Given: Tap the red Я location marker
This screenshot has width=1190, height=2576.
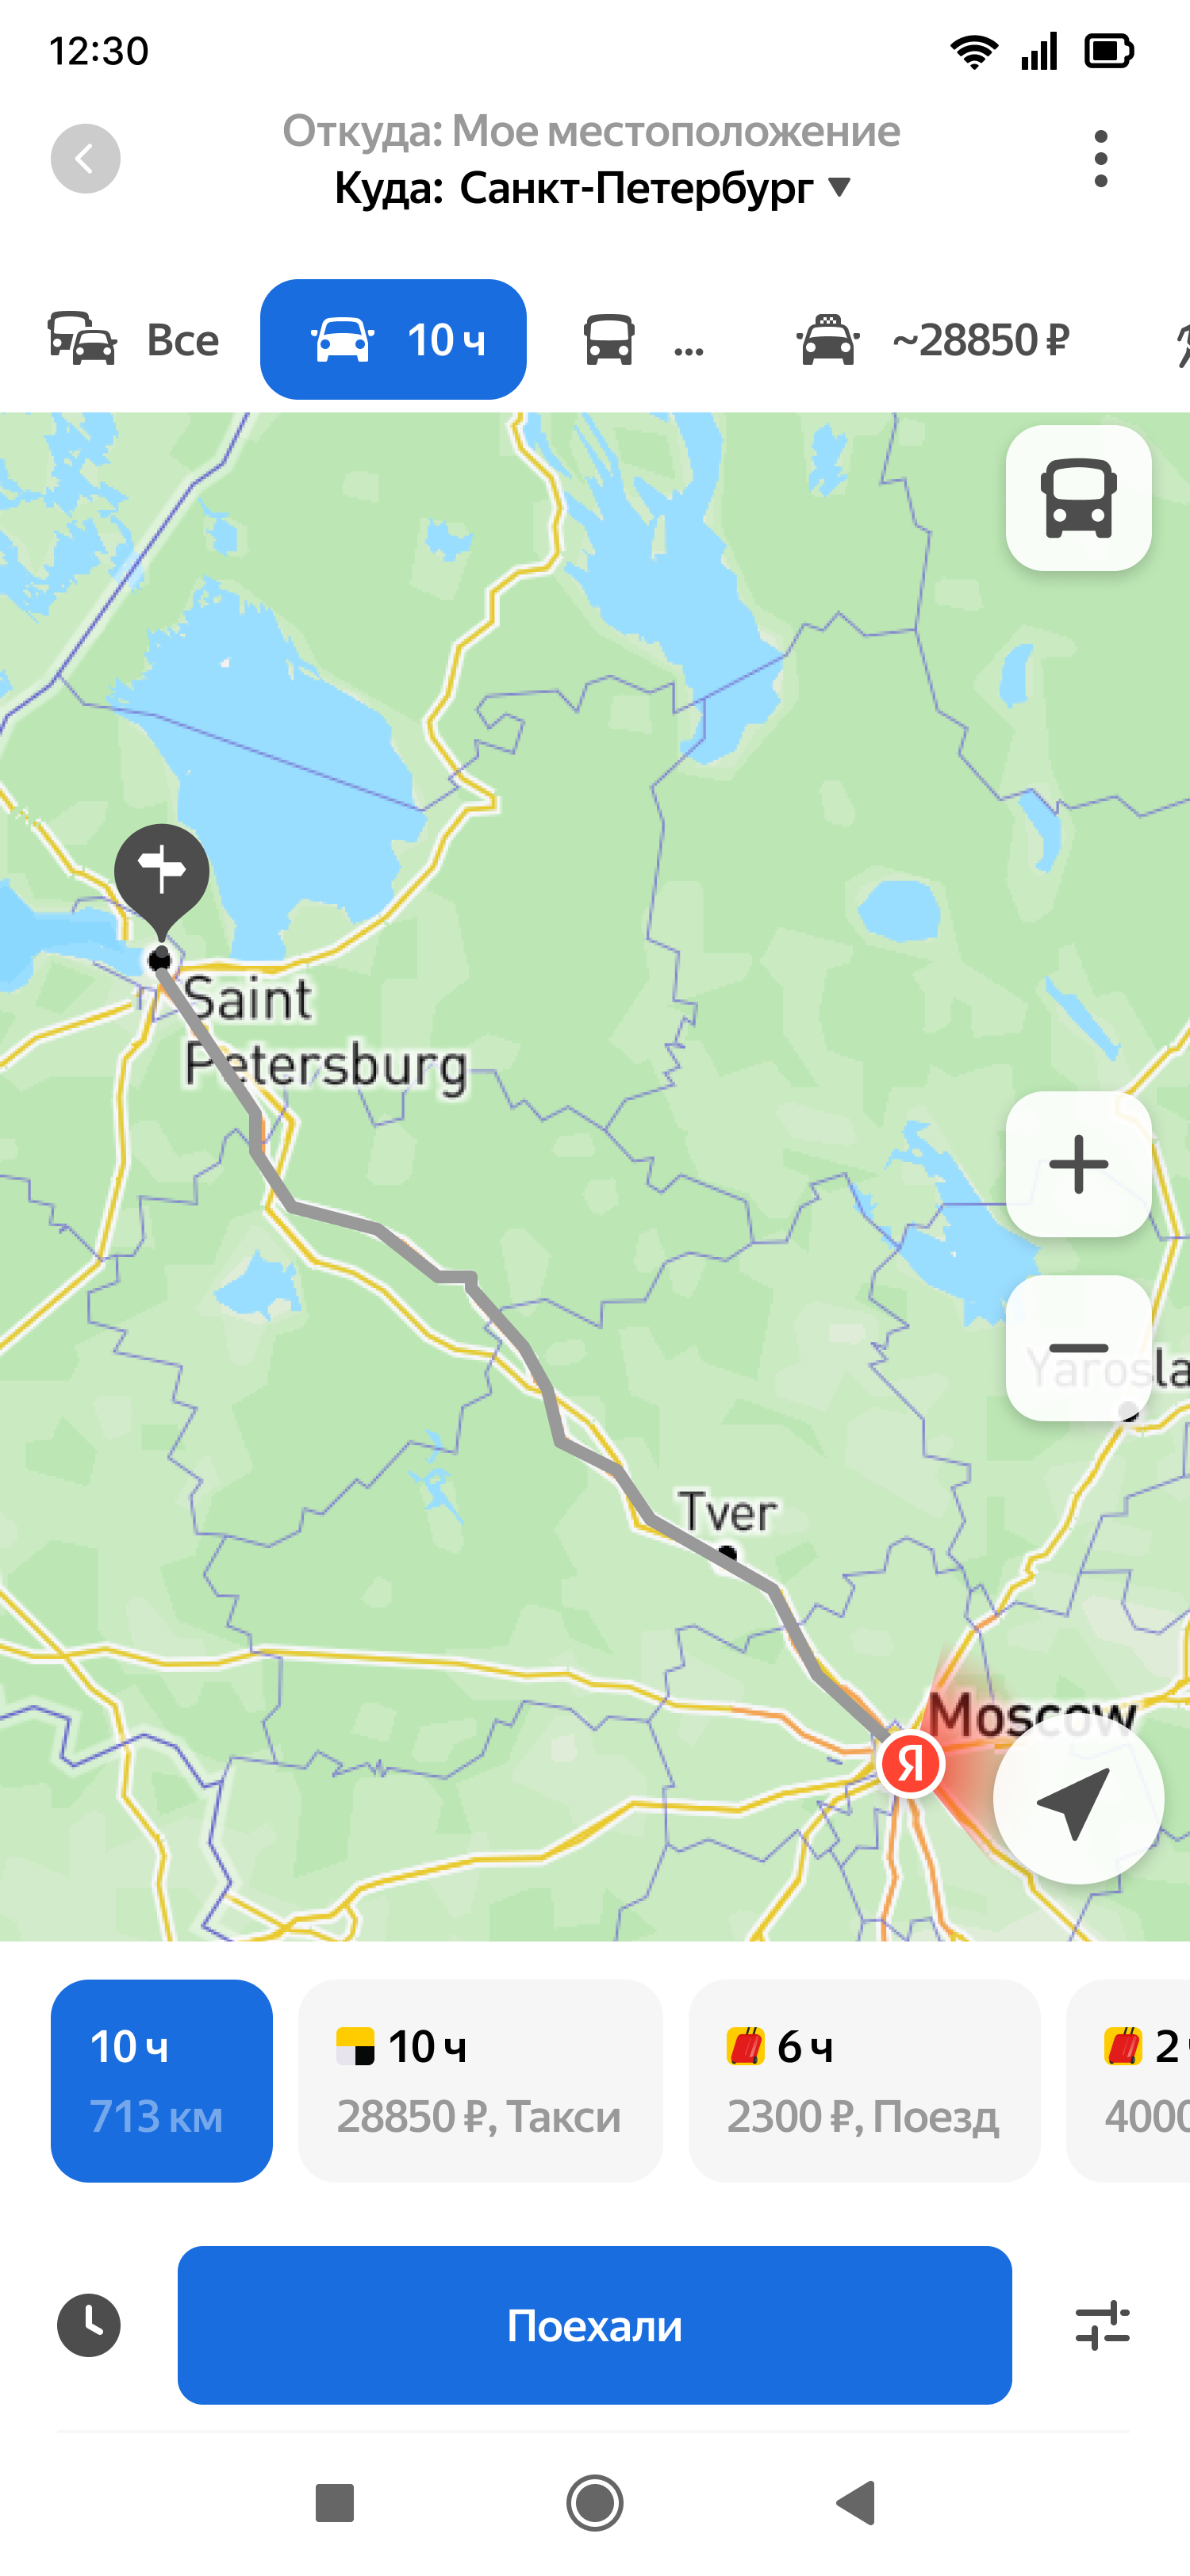Looking at the screenshot, I should tap(910, 1764).
